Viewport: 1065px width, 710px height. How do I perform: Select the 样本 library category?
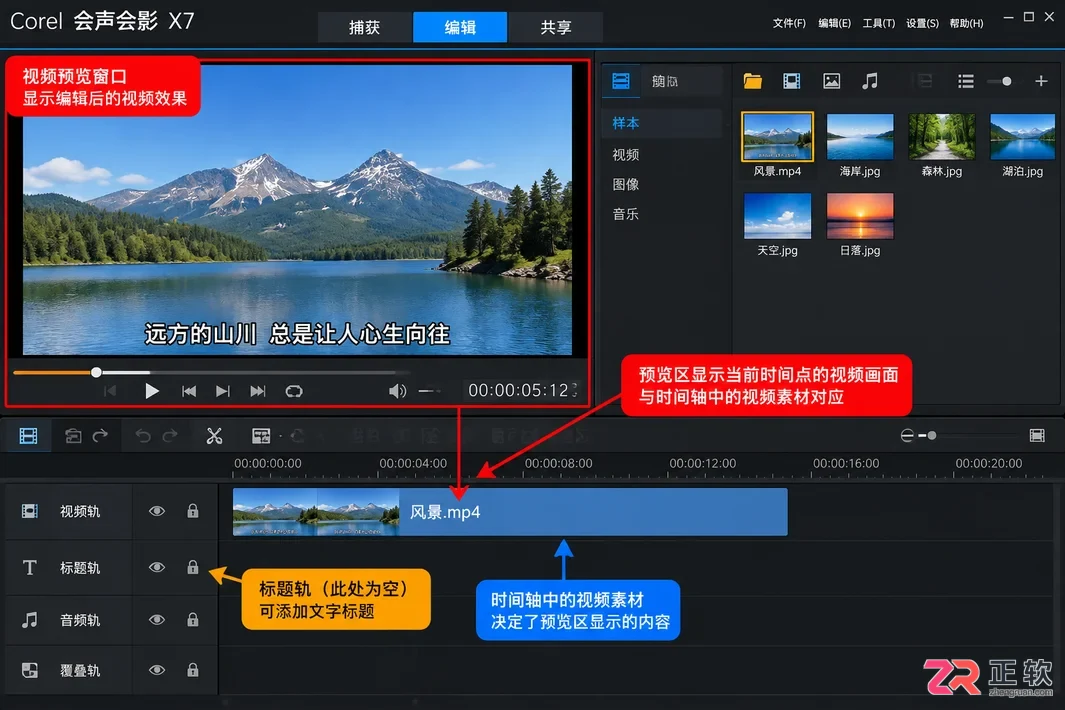tap(626, 123)
